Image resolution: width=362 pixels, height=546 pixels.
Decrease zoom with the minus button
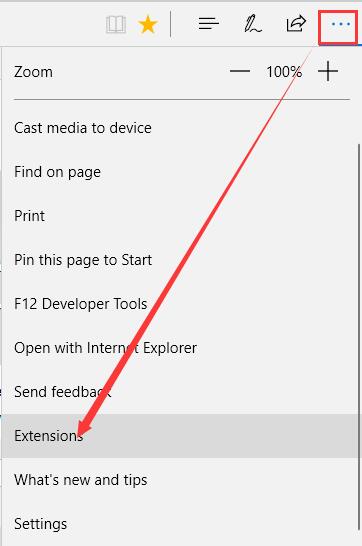240,71
